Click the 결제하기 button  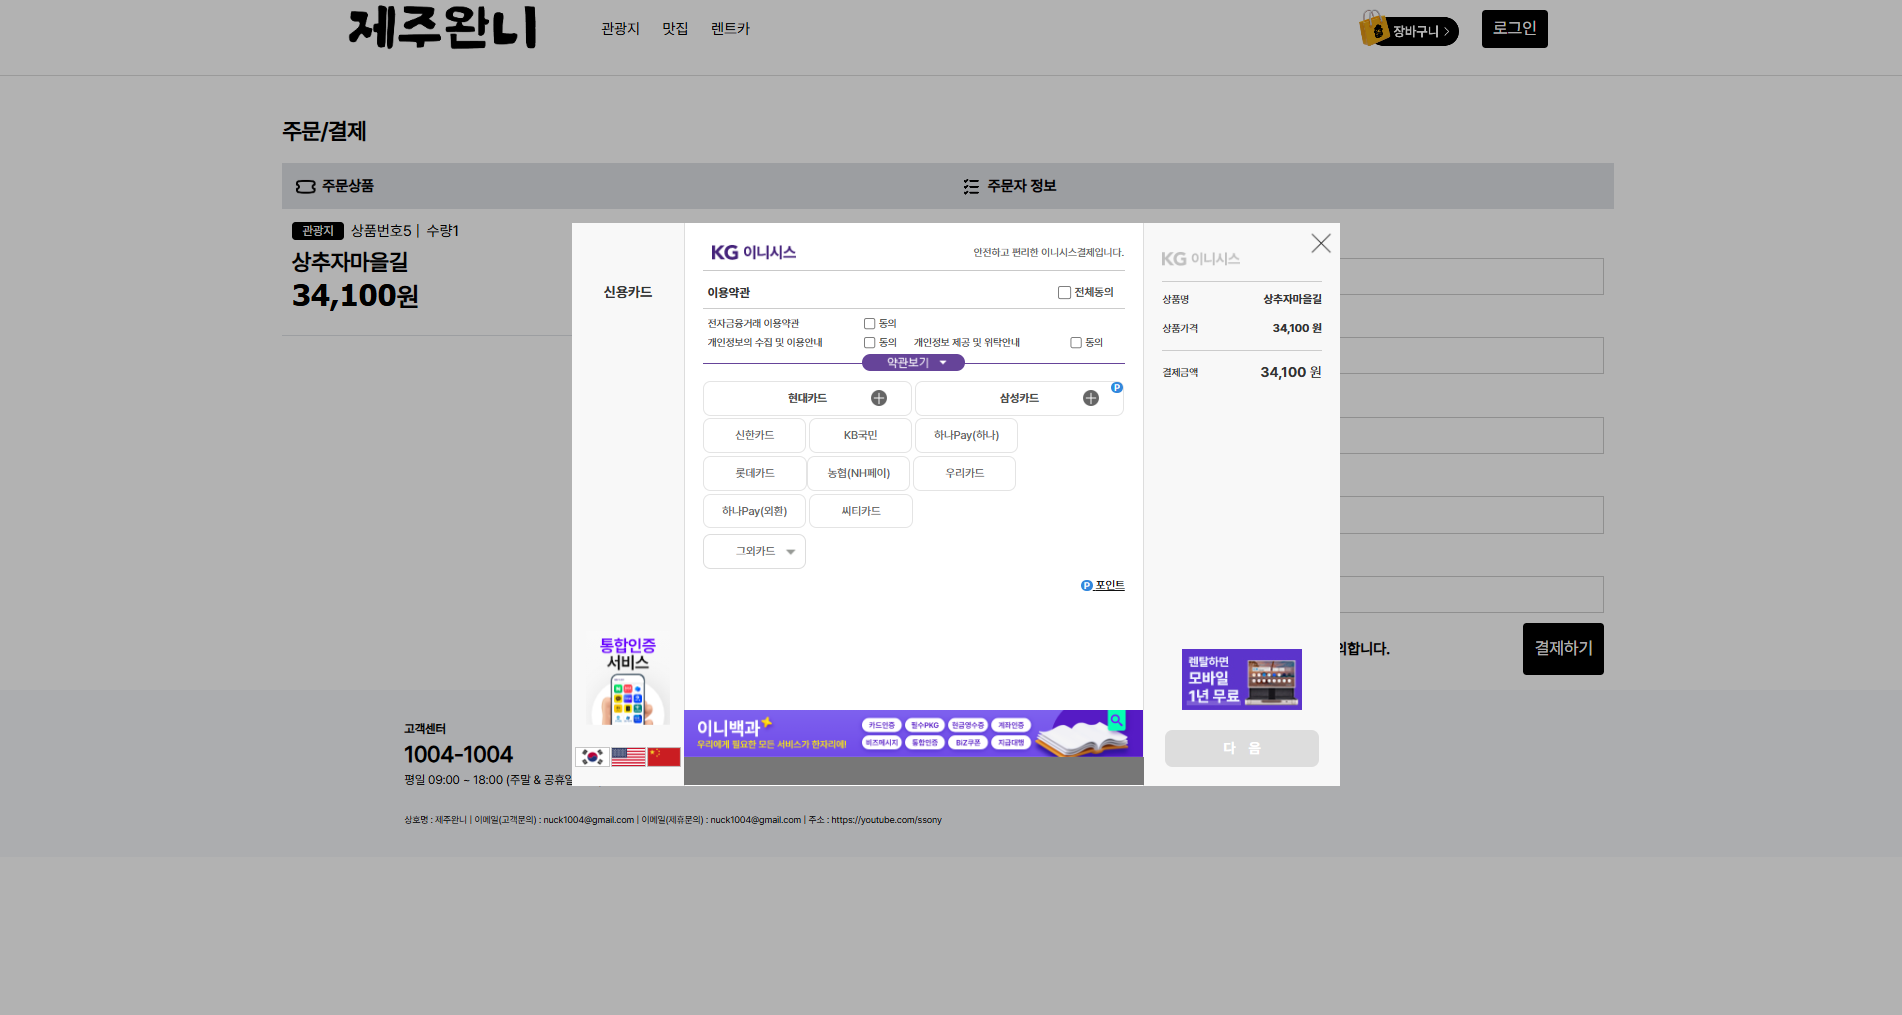1563,649
